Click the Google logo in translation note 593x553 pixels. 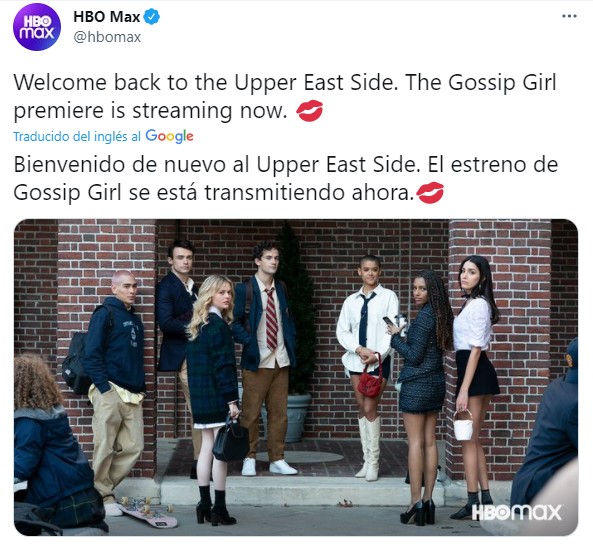[x=169, y=137]
